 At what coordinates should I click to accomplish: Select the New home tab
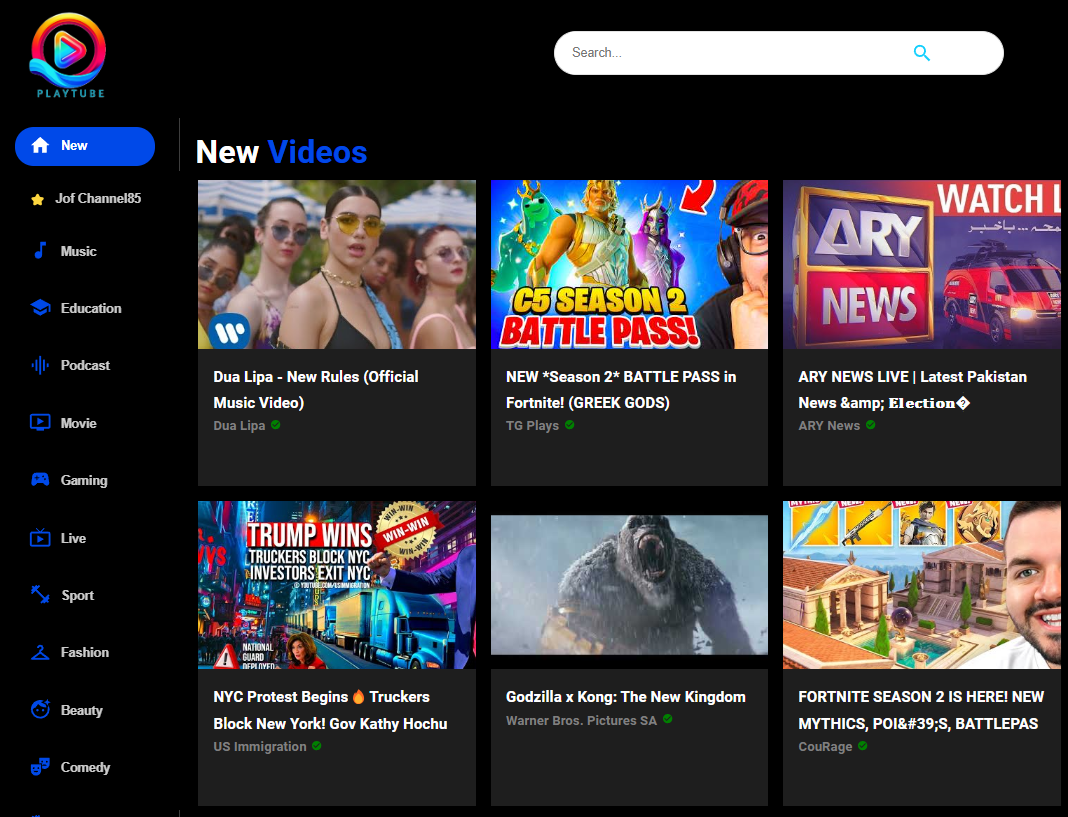tap(85, 146)
